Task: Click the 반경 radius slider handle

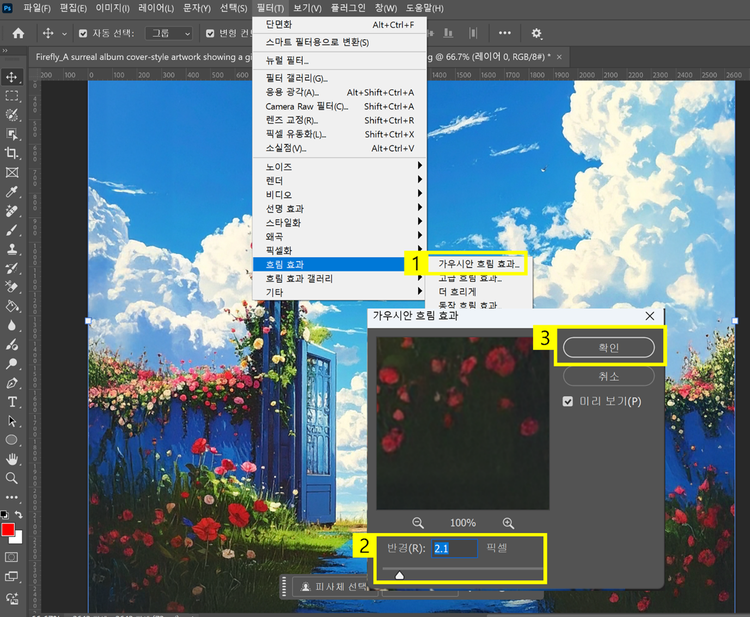Action: point(399,575)
